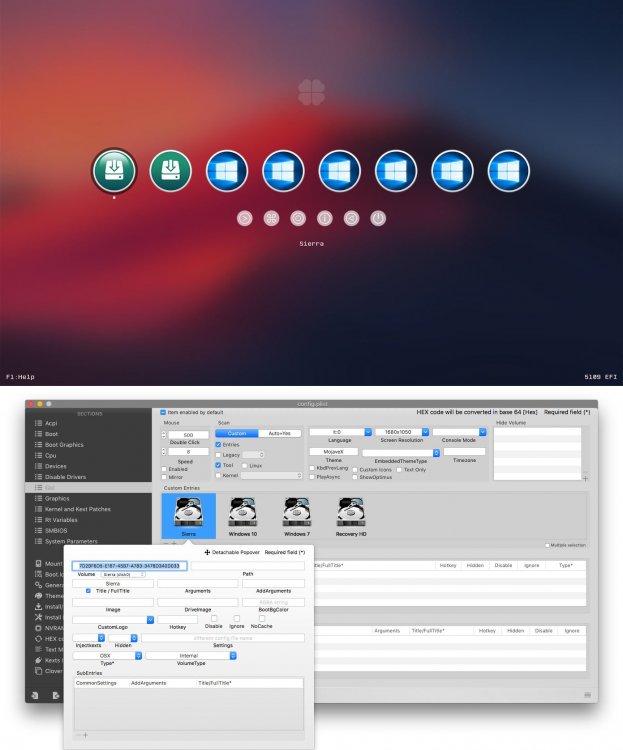Enable the Mouse Mirror checkbox

(164, 477)
